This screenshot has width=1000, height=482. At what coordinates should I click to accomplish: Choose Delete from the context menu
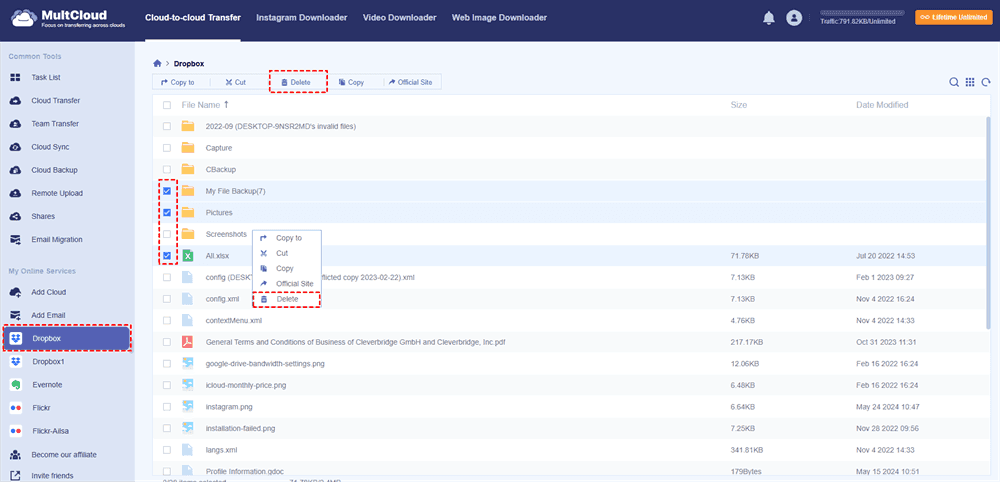coord(287,299)
